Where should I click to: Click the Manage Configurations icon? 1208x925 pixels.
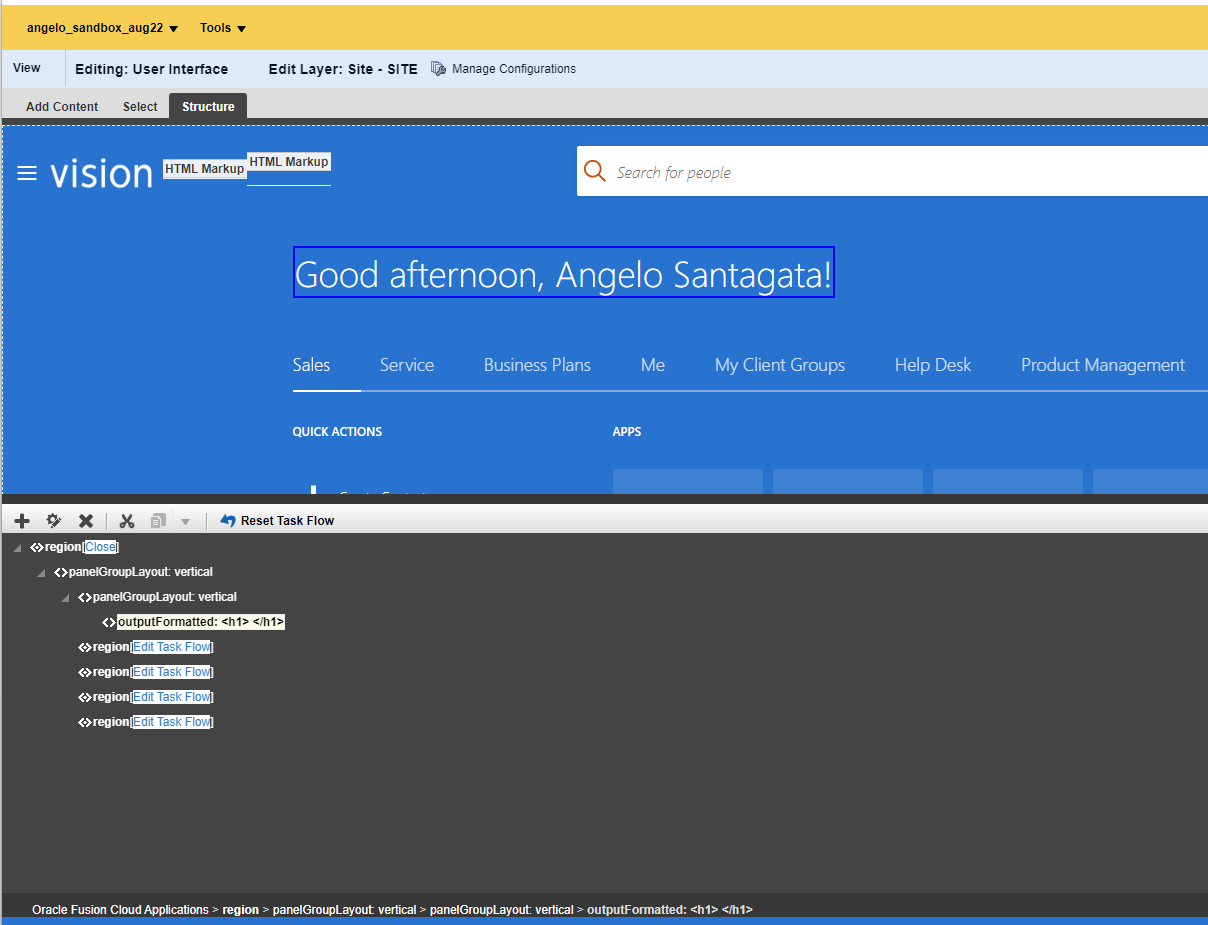pos(438,69)
